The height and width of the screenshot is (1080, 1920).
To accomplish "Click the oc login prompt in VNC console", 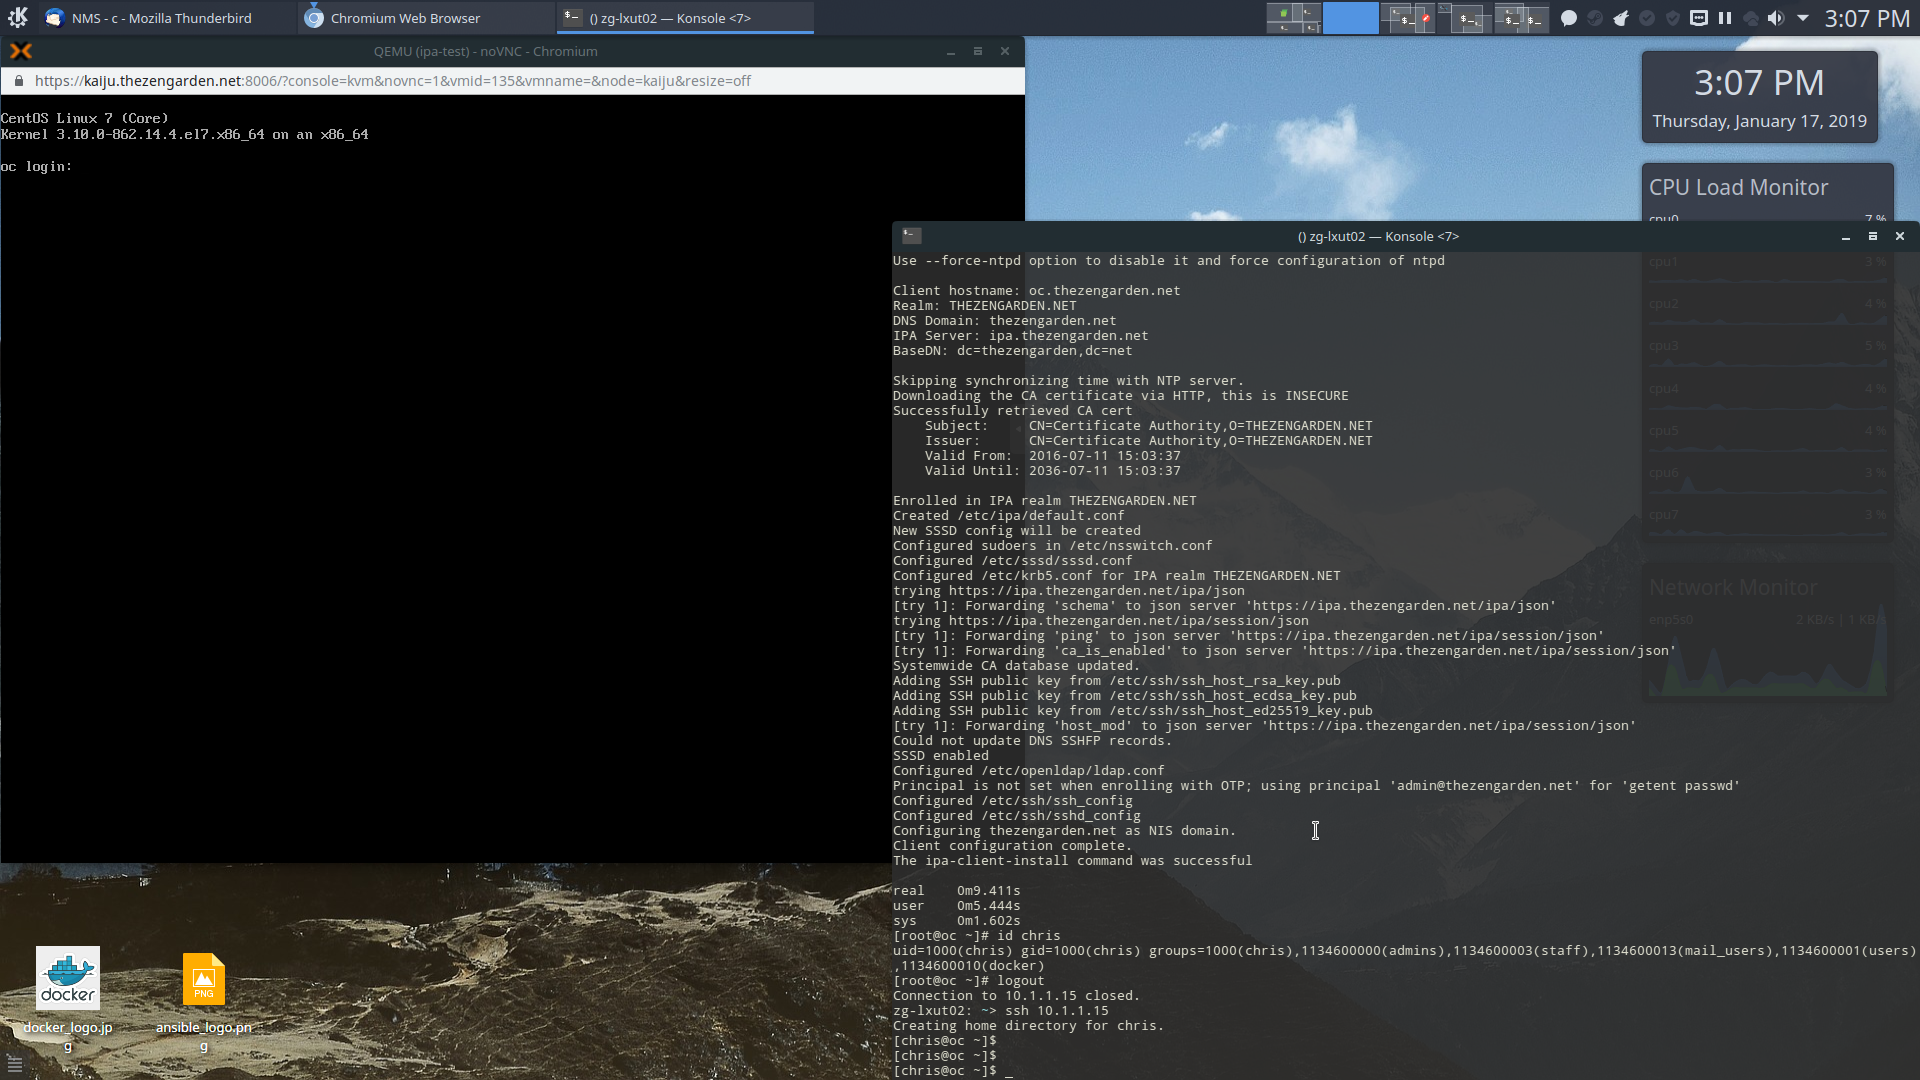I will (37, 166).
